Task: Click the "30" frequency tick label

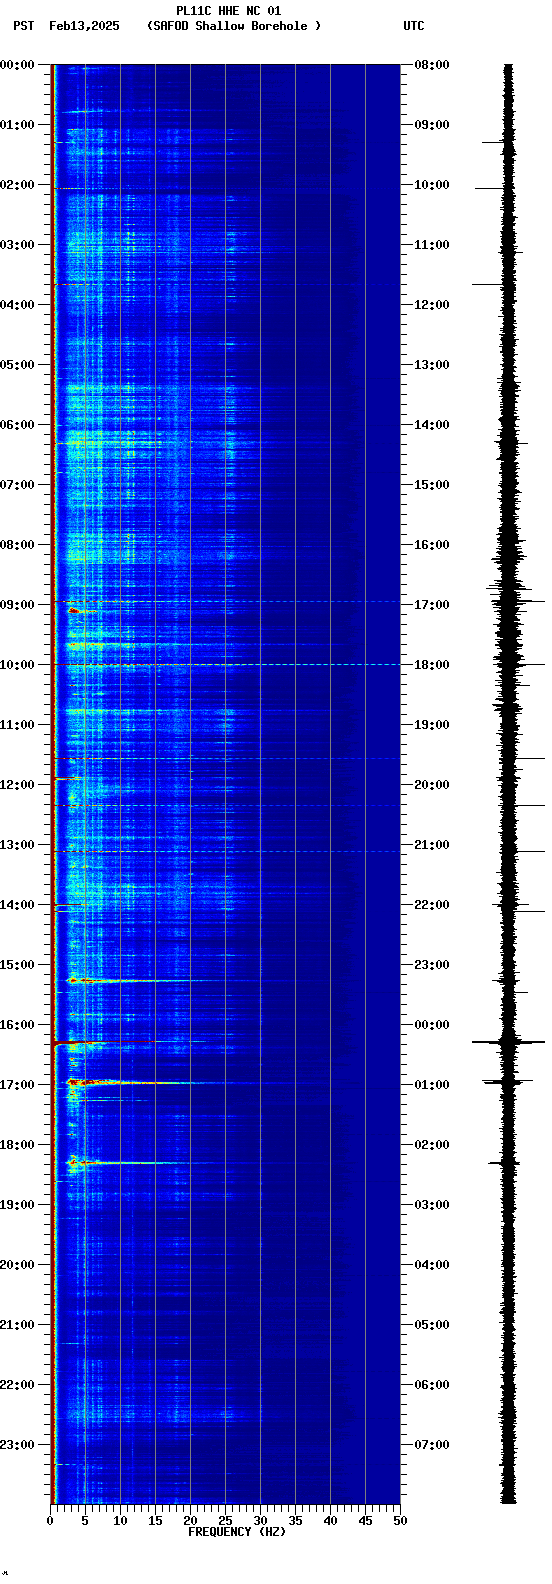Action: (260, 1521)
